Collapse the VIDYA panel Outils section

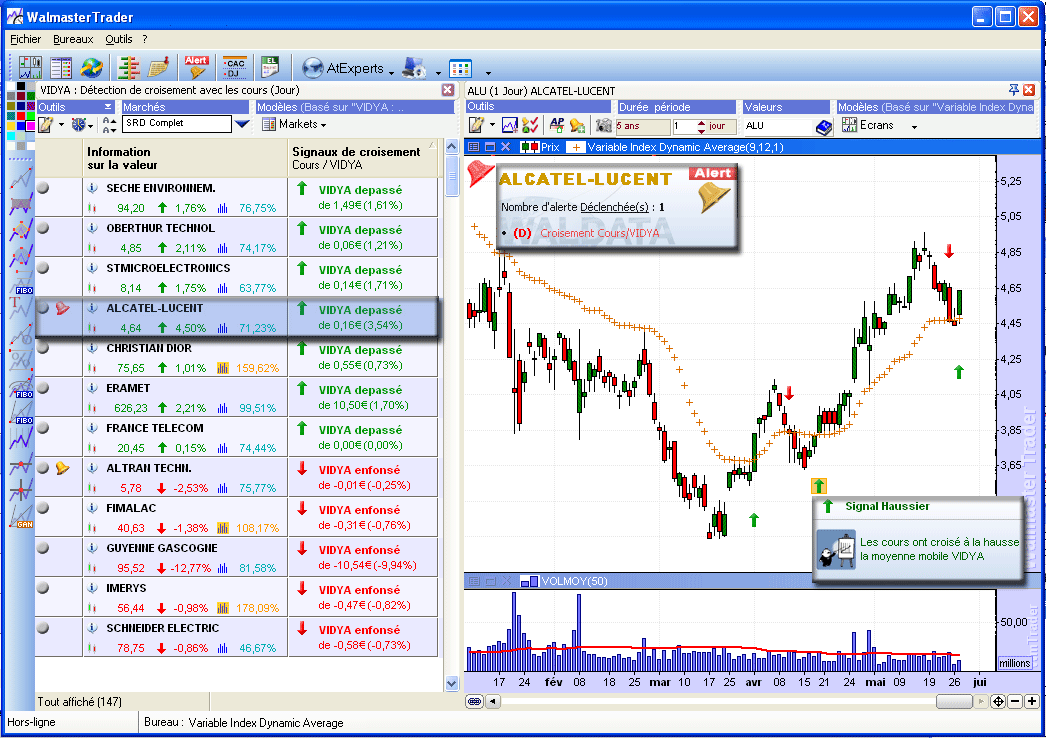[x=108, y=107]
